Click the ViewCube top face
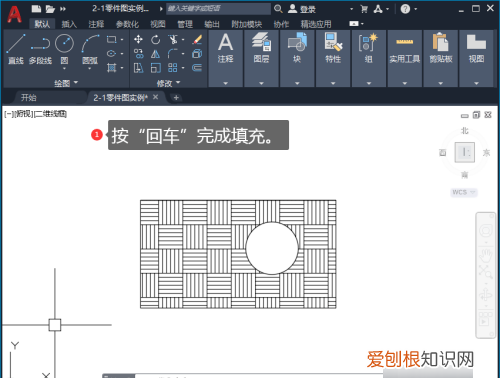 point(465,152)
